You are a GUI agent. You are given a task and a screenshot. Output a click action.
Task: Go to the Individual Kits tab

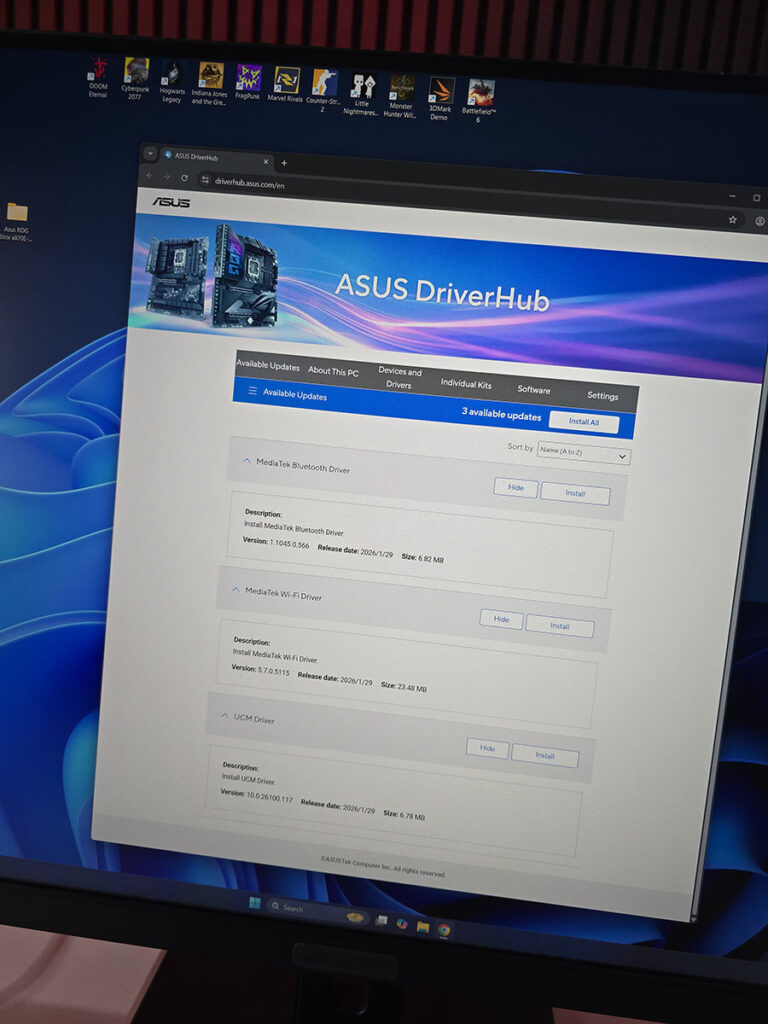(x=466, y=383)
